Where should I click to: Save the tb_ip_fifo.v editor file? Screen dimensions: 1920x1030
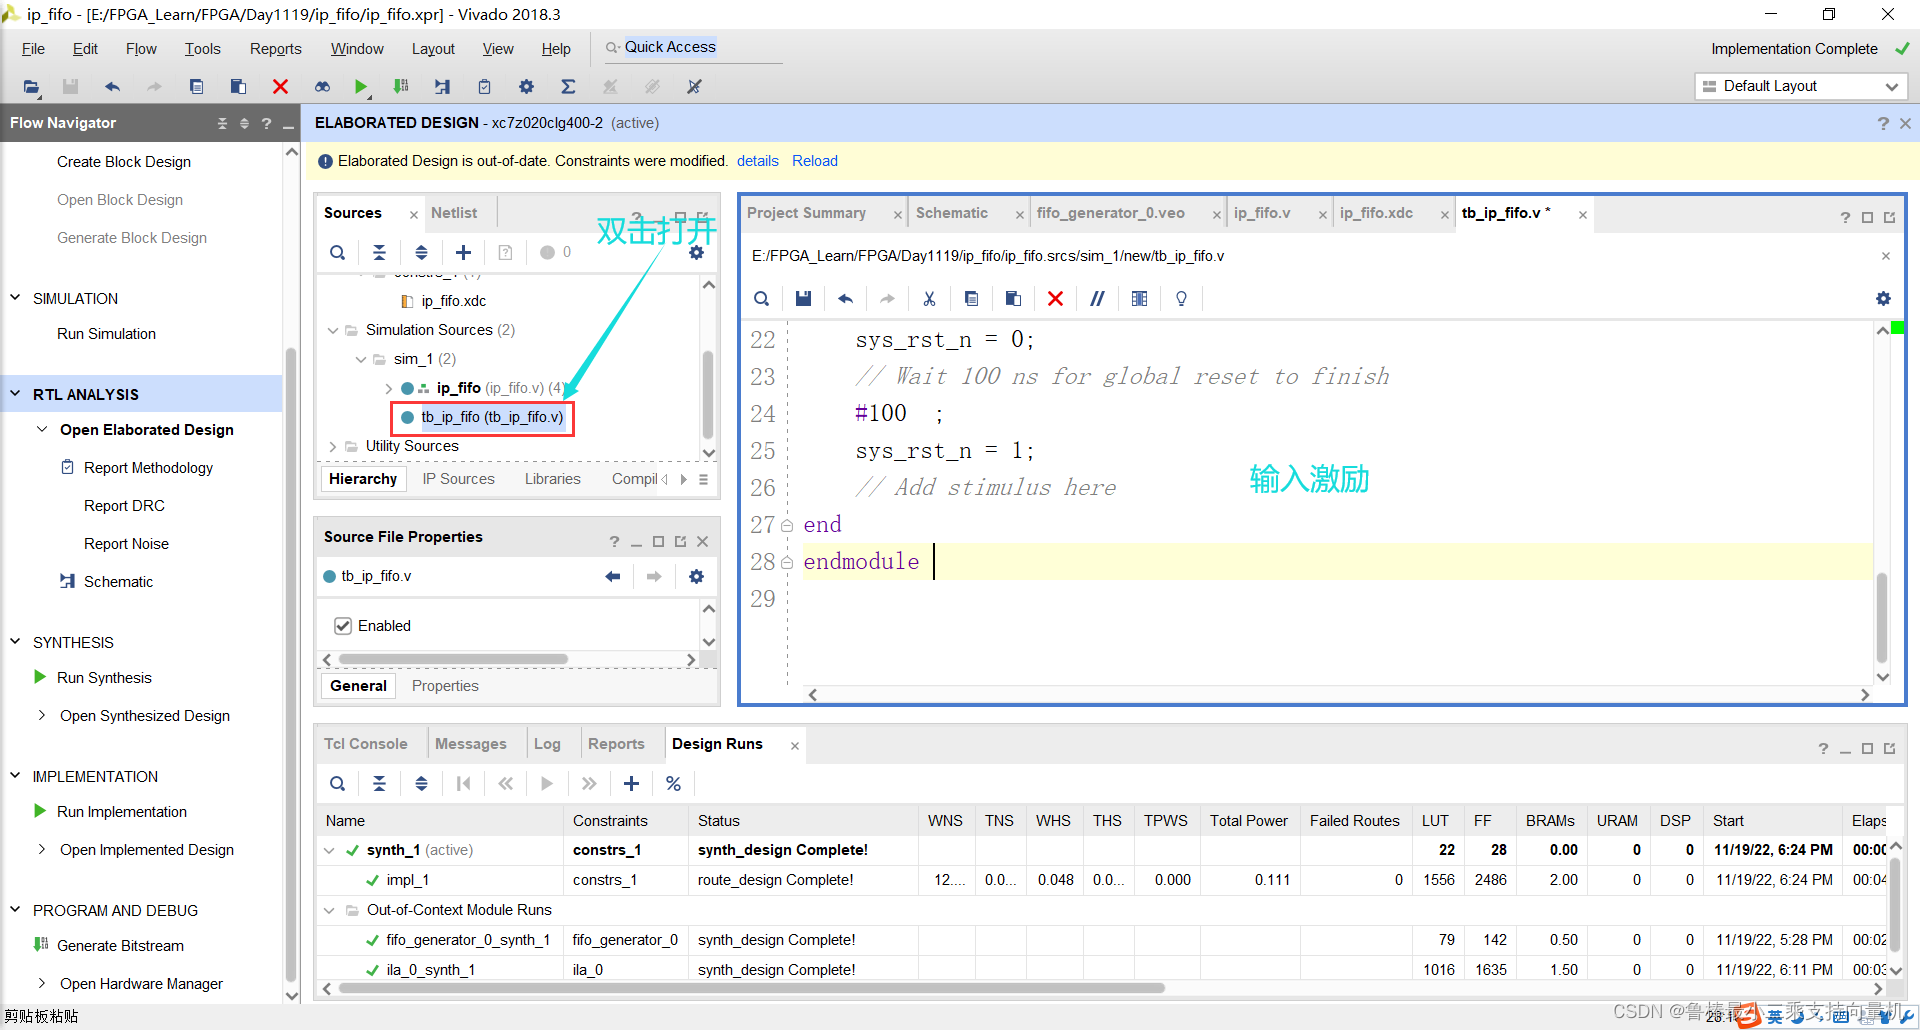[803, 299]
